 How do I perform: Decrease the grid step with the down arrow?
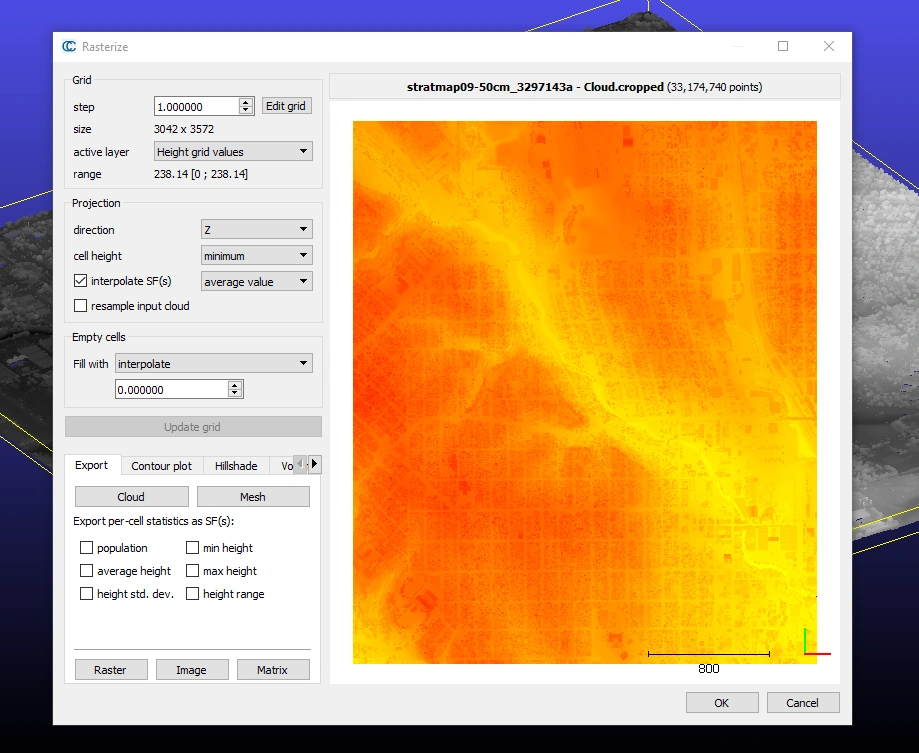pos(246,110)
